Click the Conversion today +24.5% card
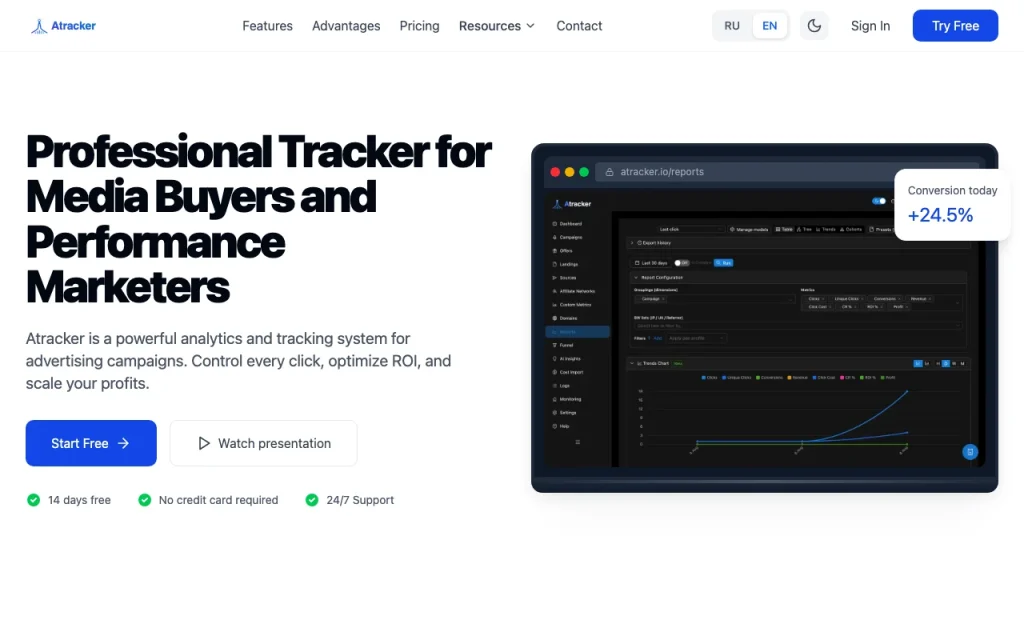The image size is (1024, 640). pos(952,204)
